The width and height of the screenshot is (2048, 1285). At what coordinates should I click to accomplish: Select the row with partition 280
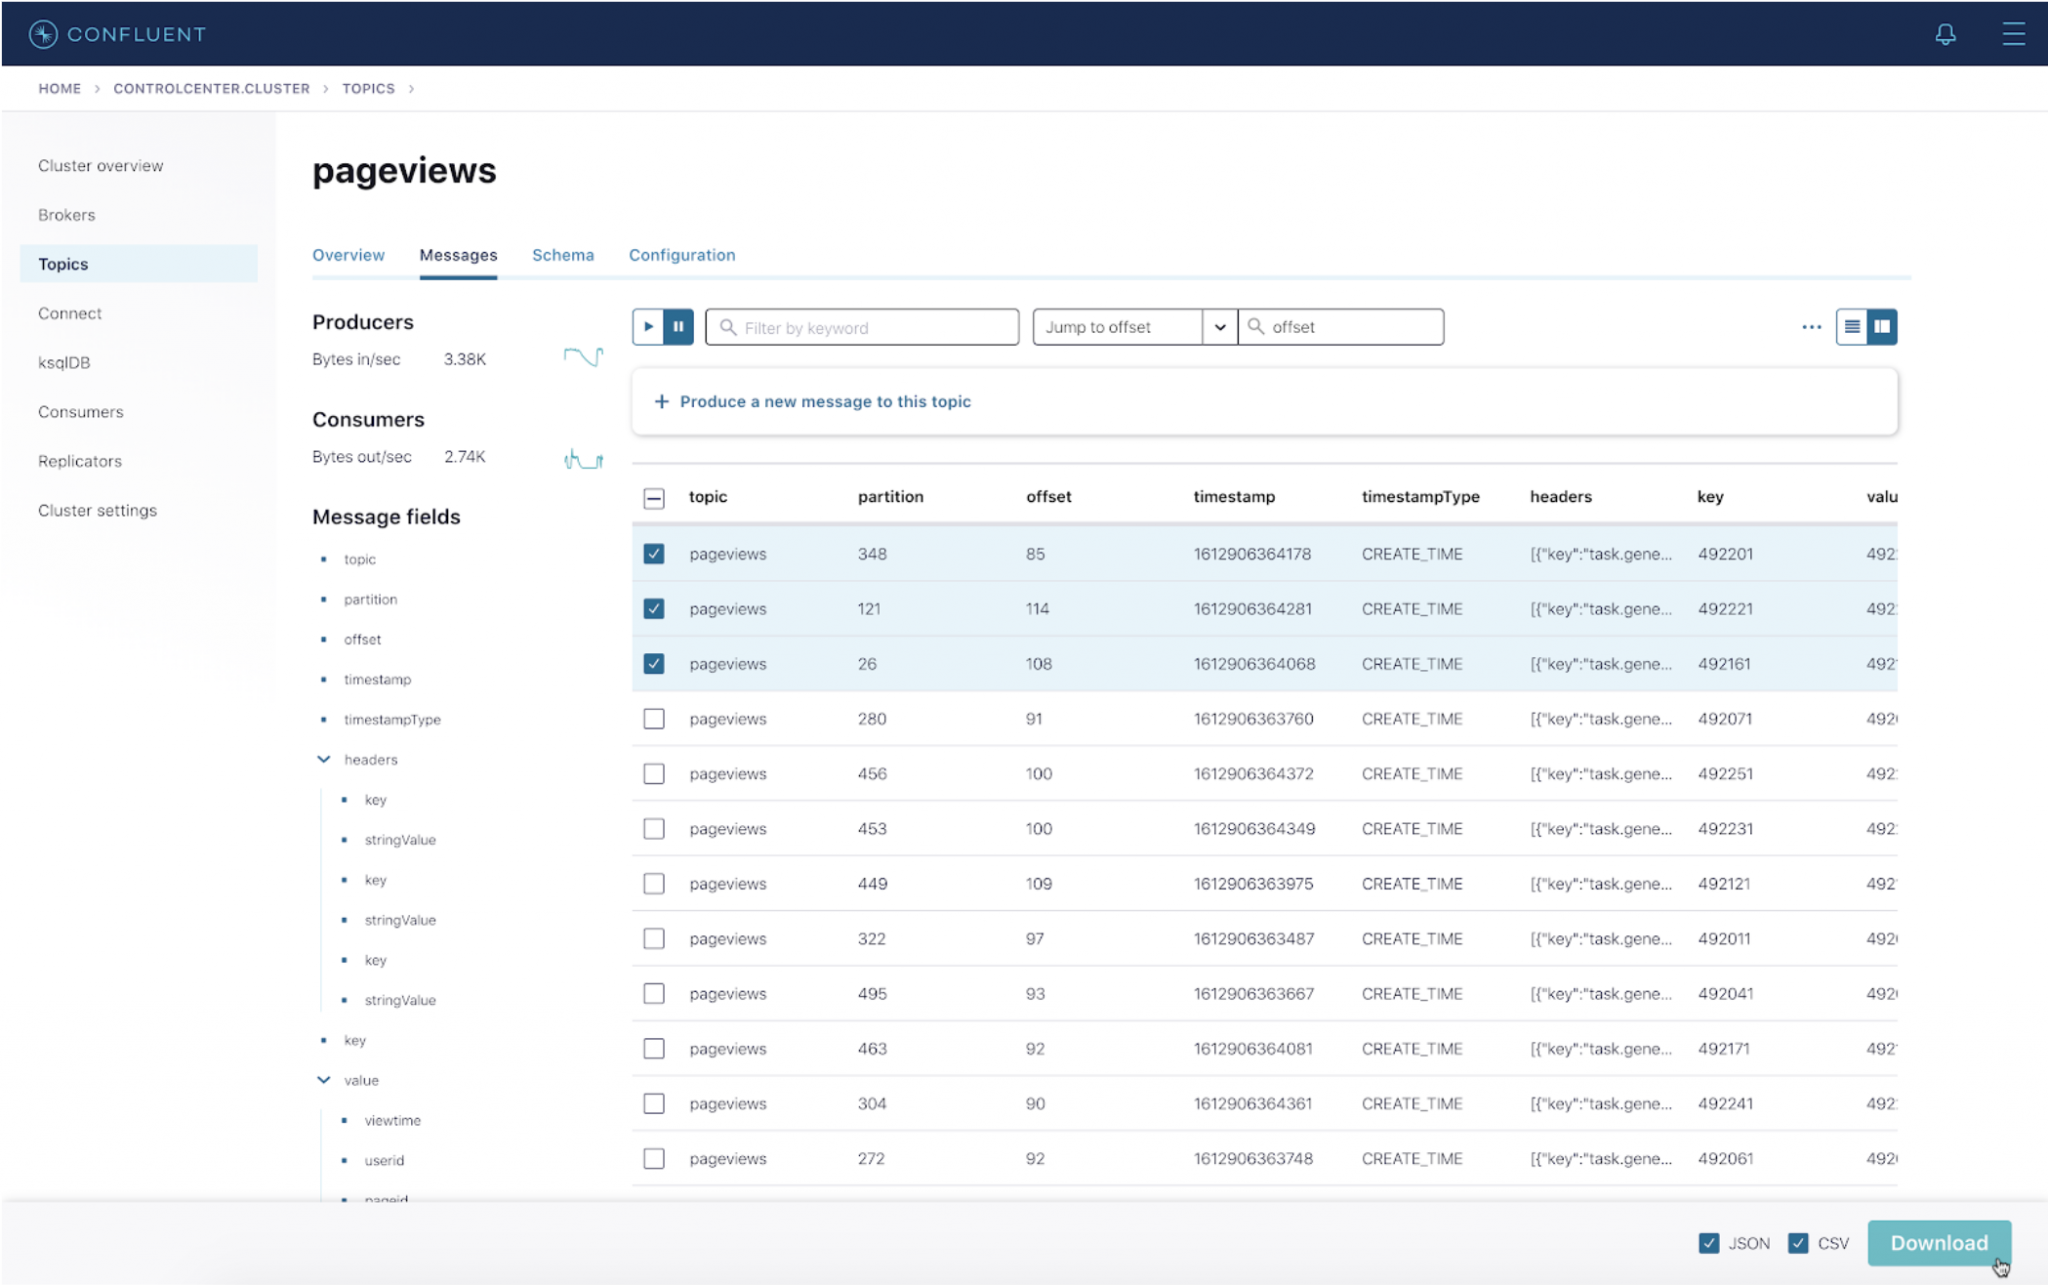click(x=654, y=719)
